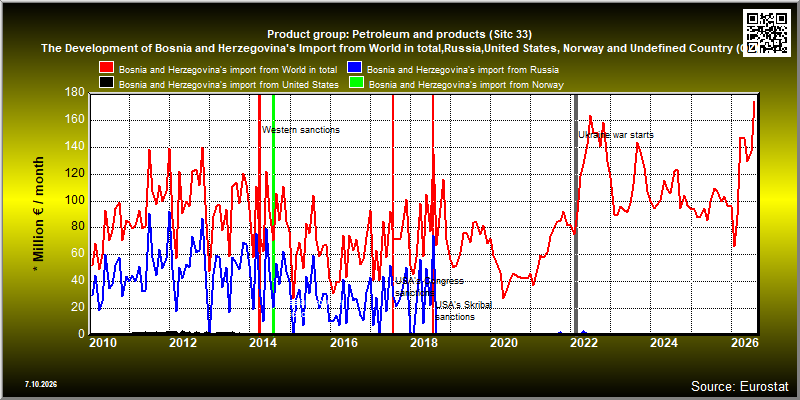Click the 'Ukraine war starts' annotation label
This screenshot has width=800, height=400.
click(x=616, y=135)
